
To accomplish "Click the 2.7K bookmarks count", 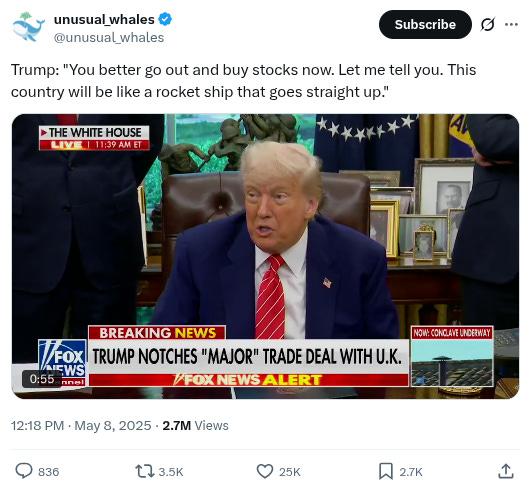I will pos(411,472).
